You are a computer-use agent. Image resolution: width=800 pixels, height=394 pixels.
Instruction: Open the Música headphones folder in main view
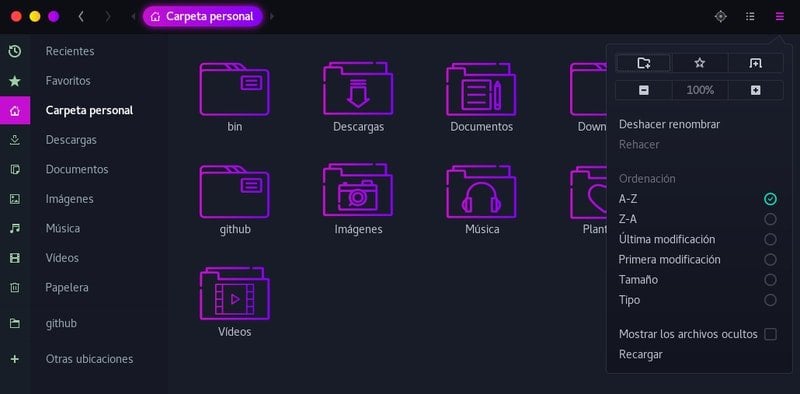pyautogui.click(x=481, y=200)
